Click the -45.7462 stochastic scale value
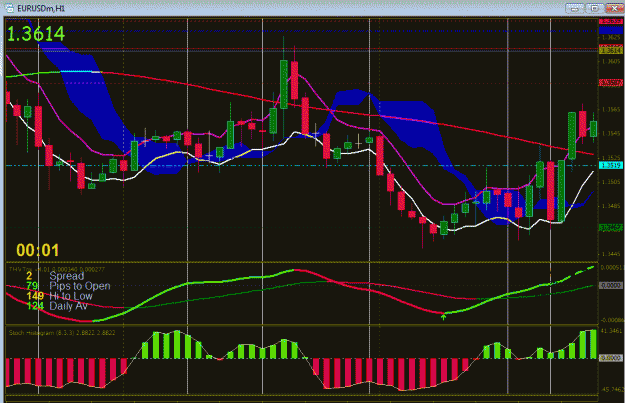Screen dimensions: 625x403 click(x=611, y=389)
